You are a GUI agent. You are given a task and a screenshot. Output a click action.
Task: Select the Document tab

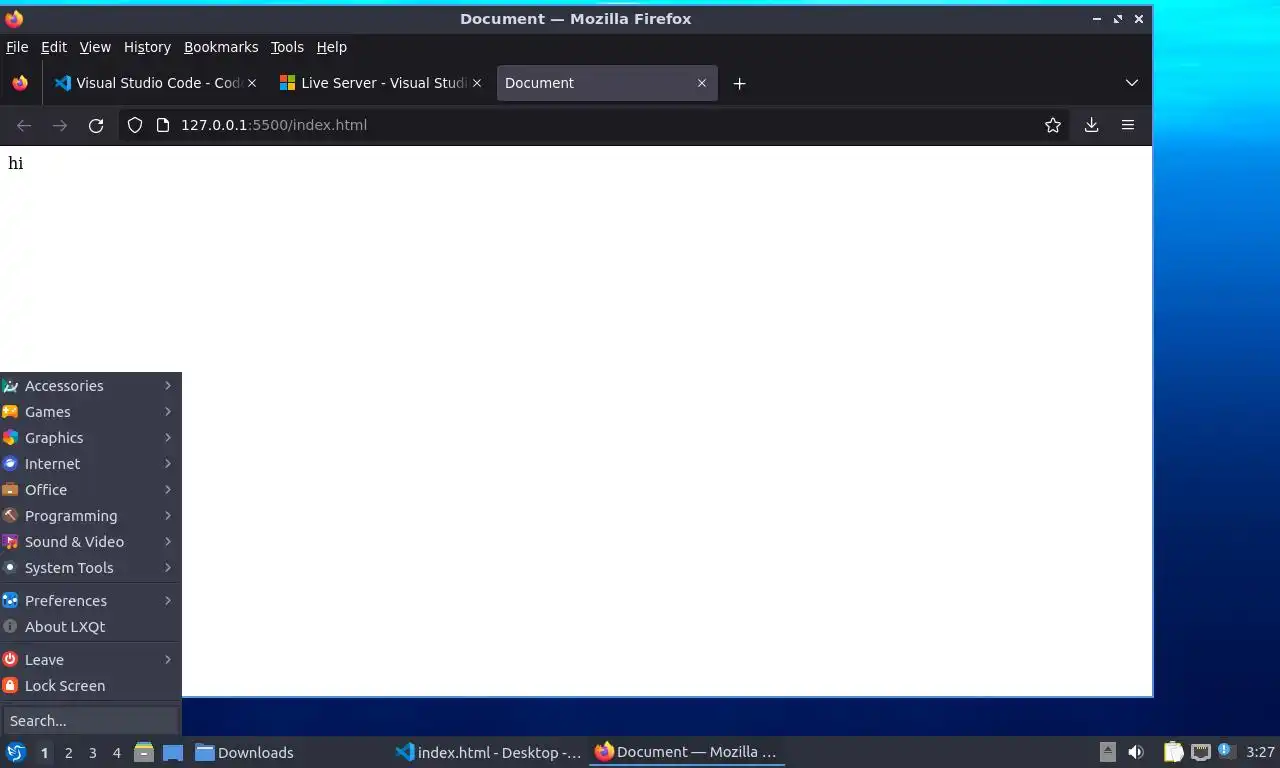point(606,83)
